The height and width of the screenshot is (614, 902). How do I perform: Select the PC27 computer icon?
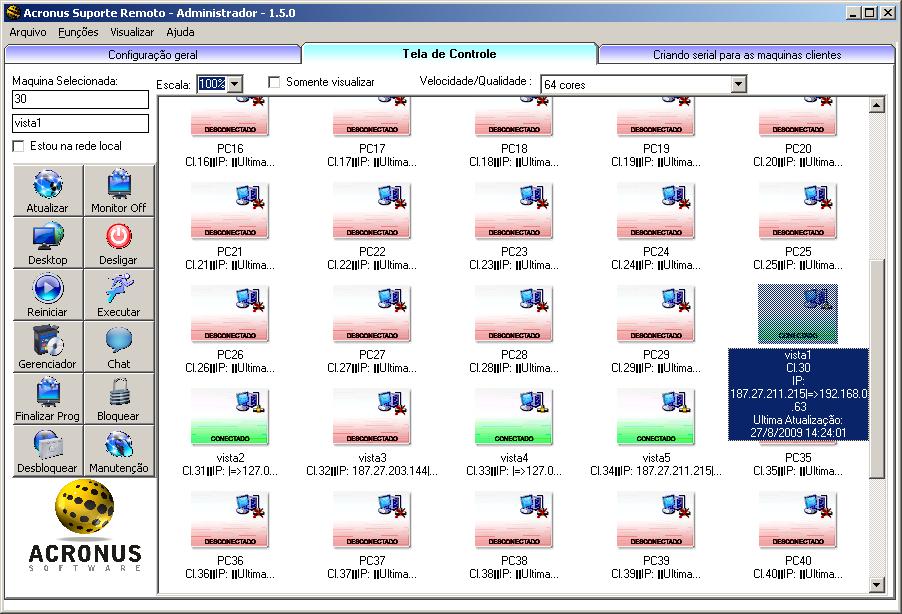coord(372,314)
